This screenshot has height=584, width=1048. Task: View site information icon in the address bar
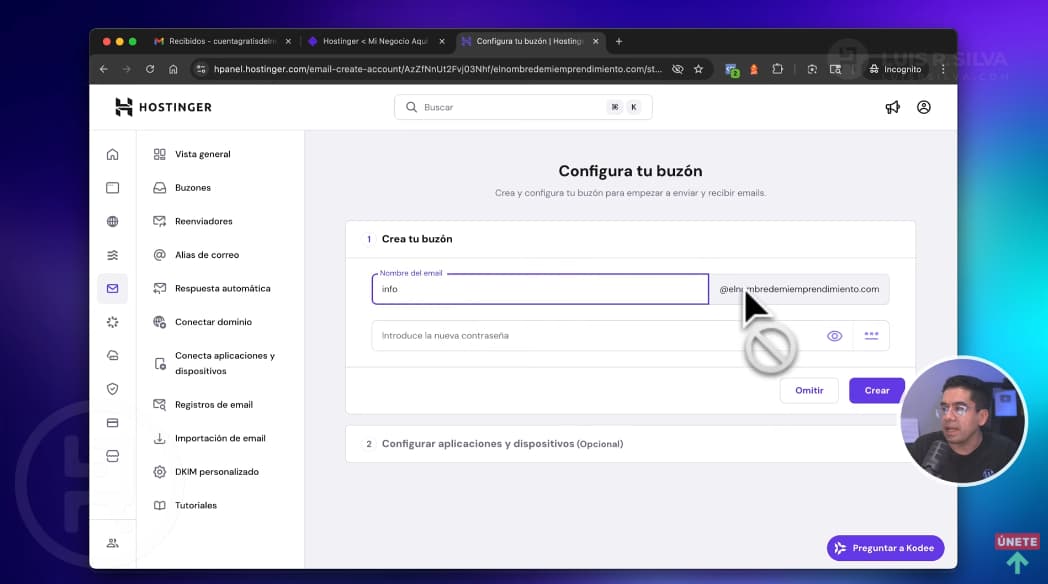click(201, 69)
